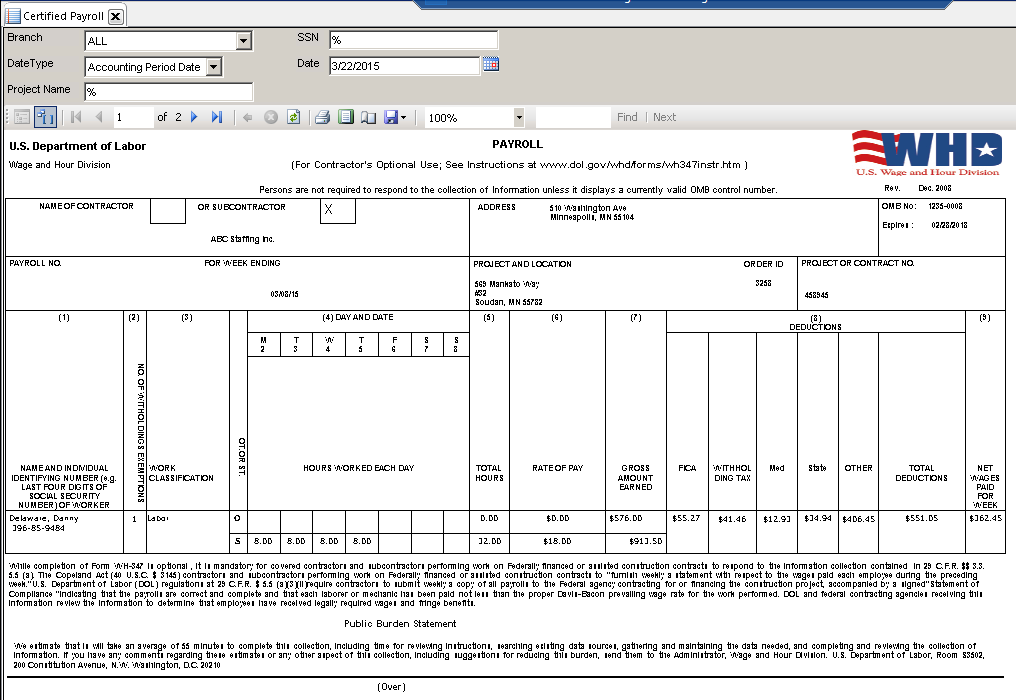This screenshot has width=1016, height=700.
Task: Expand the DateType dropdown
Action: 214,67
